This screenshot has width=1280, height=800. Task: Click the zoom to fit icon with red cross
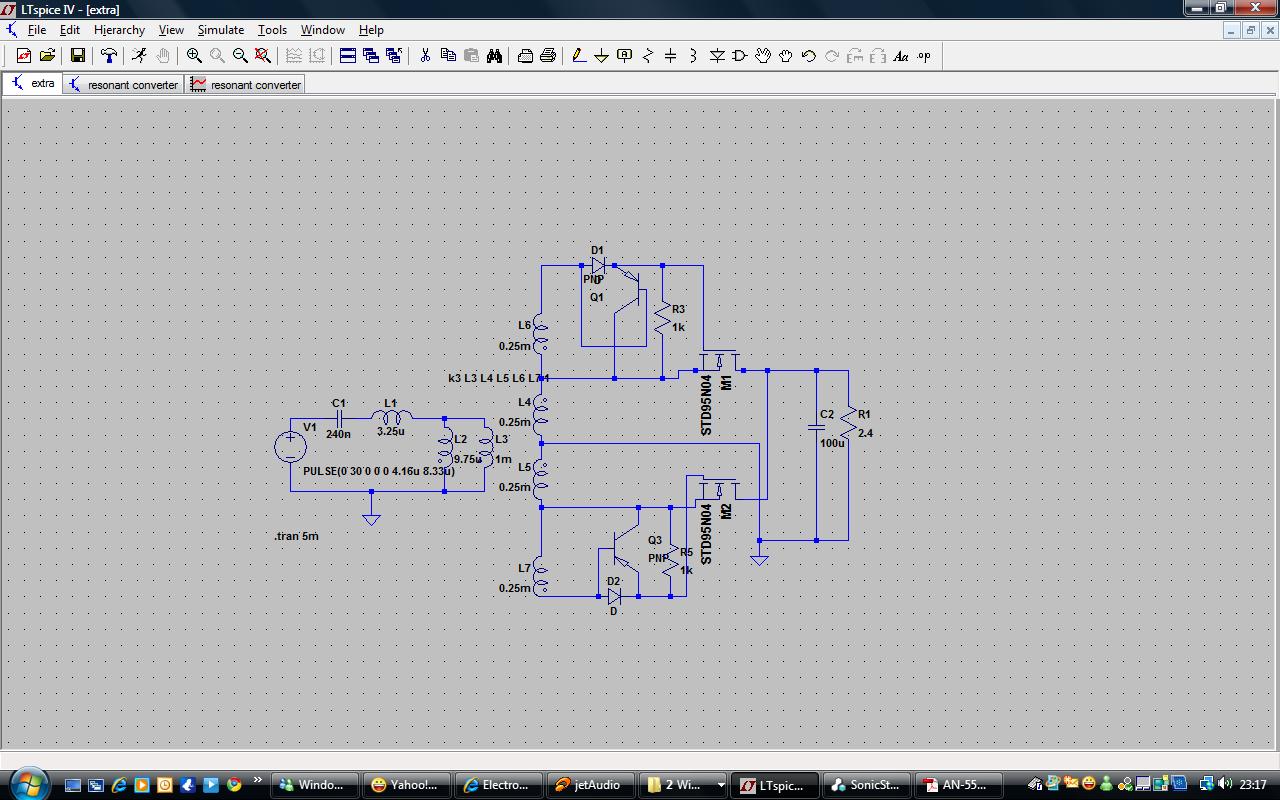[263, 56]
